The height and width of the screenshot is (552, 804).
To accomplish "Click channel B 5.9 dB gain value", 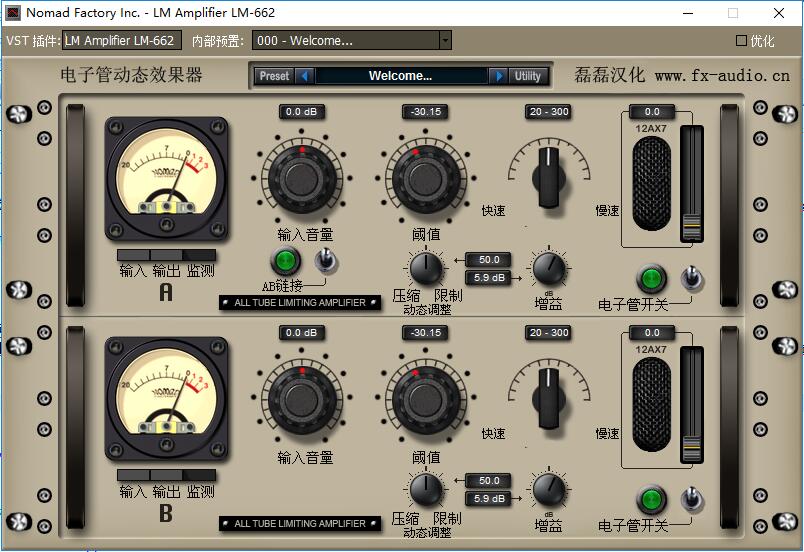I will [488, 499].
